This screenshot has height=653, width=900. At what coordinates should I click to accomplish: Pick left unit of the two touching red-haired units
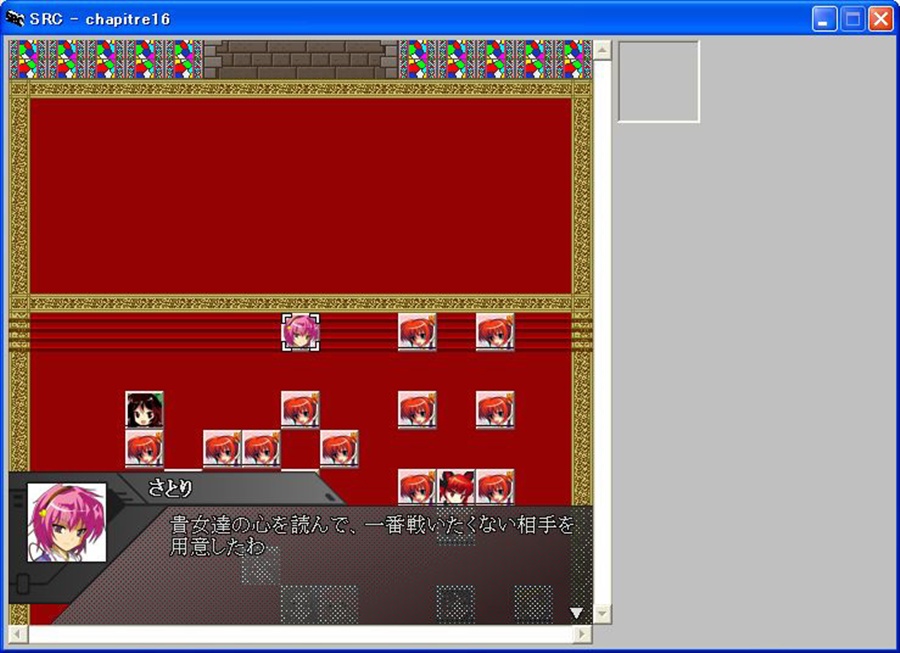click(x=222, y=449)
